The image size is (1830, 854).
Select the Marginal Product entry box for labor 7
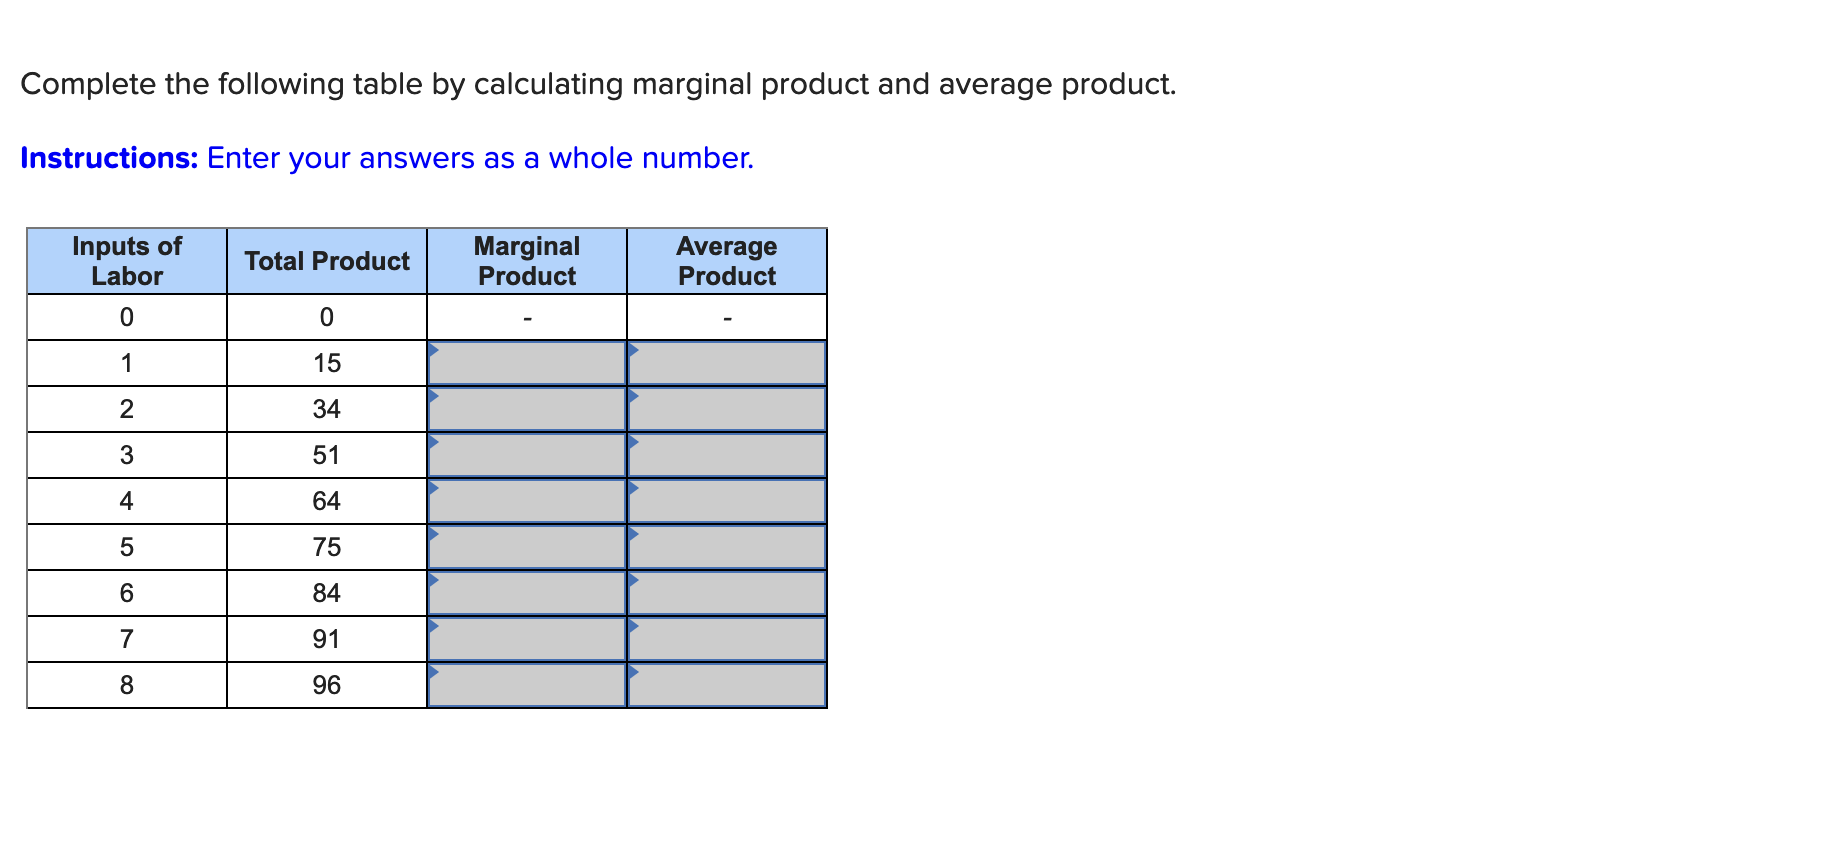(527, 638)
